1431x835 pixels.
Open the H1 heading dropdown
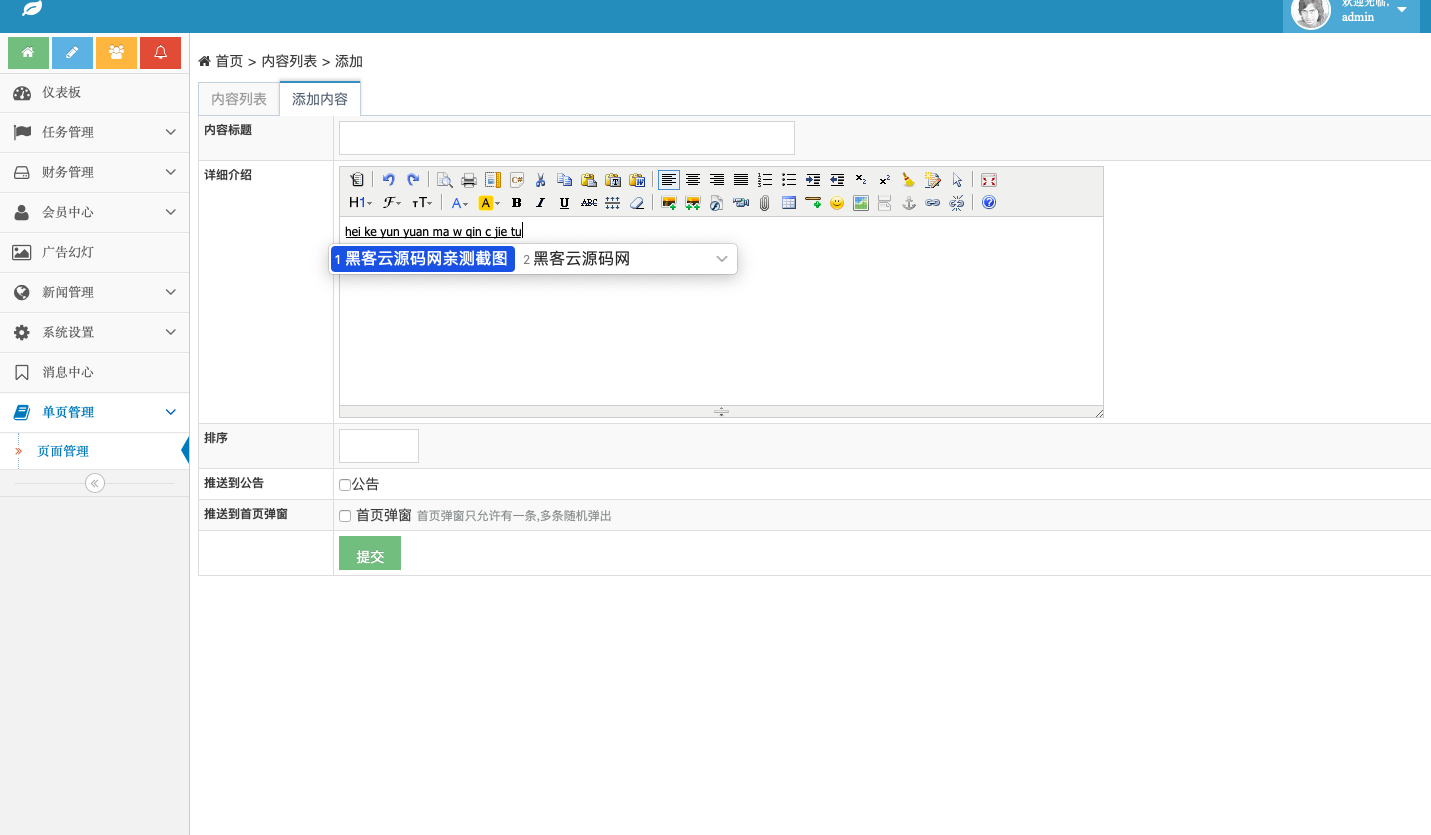coord(360,203)
